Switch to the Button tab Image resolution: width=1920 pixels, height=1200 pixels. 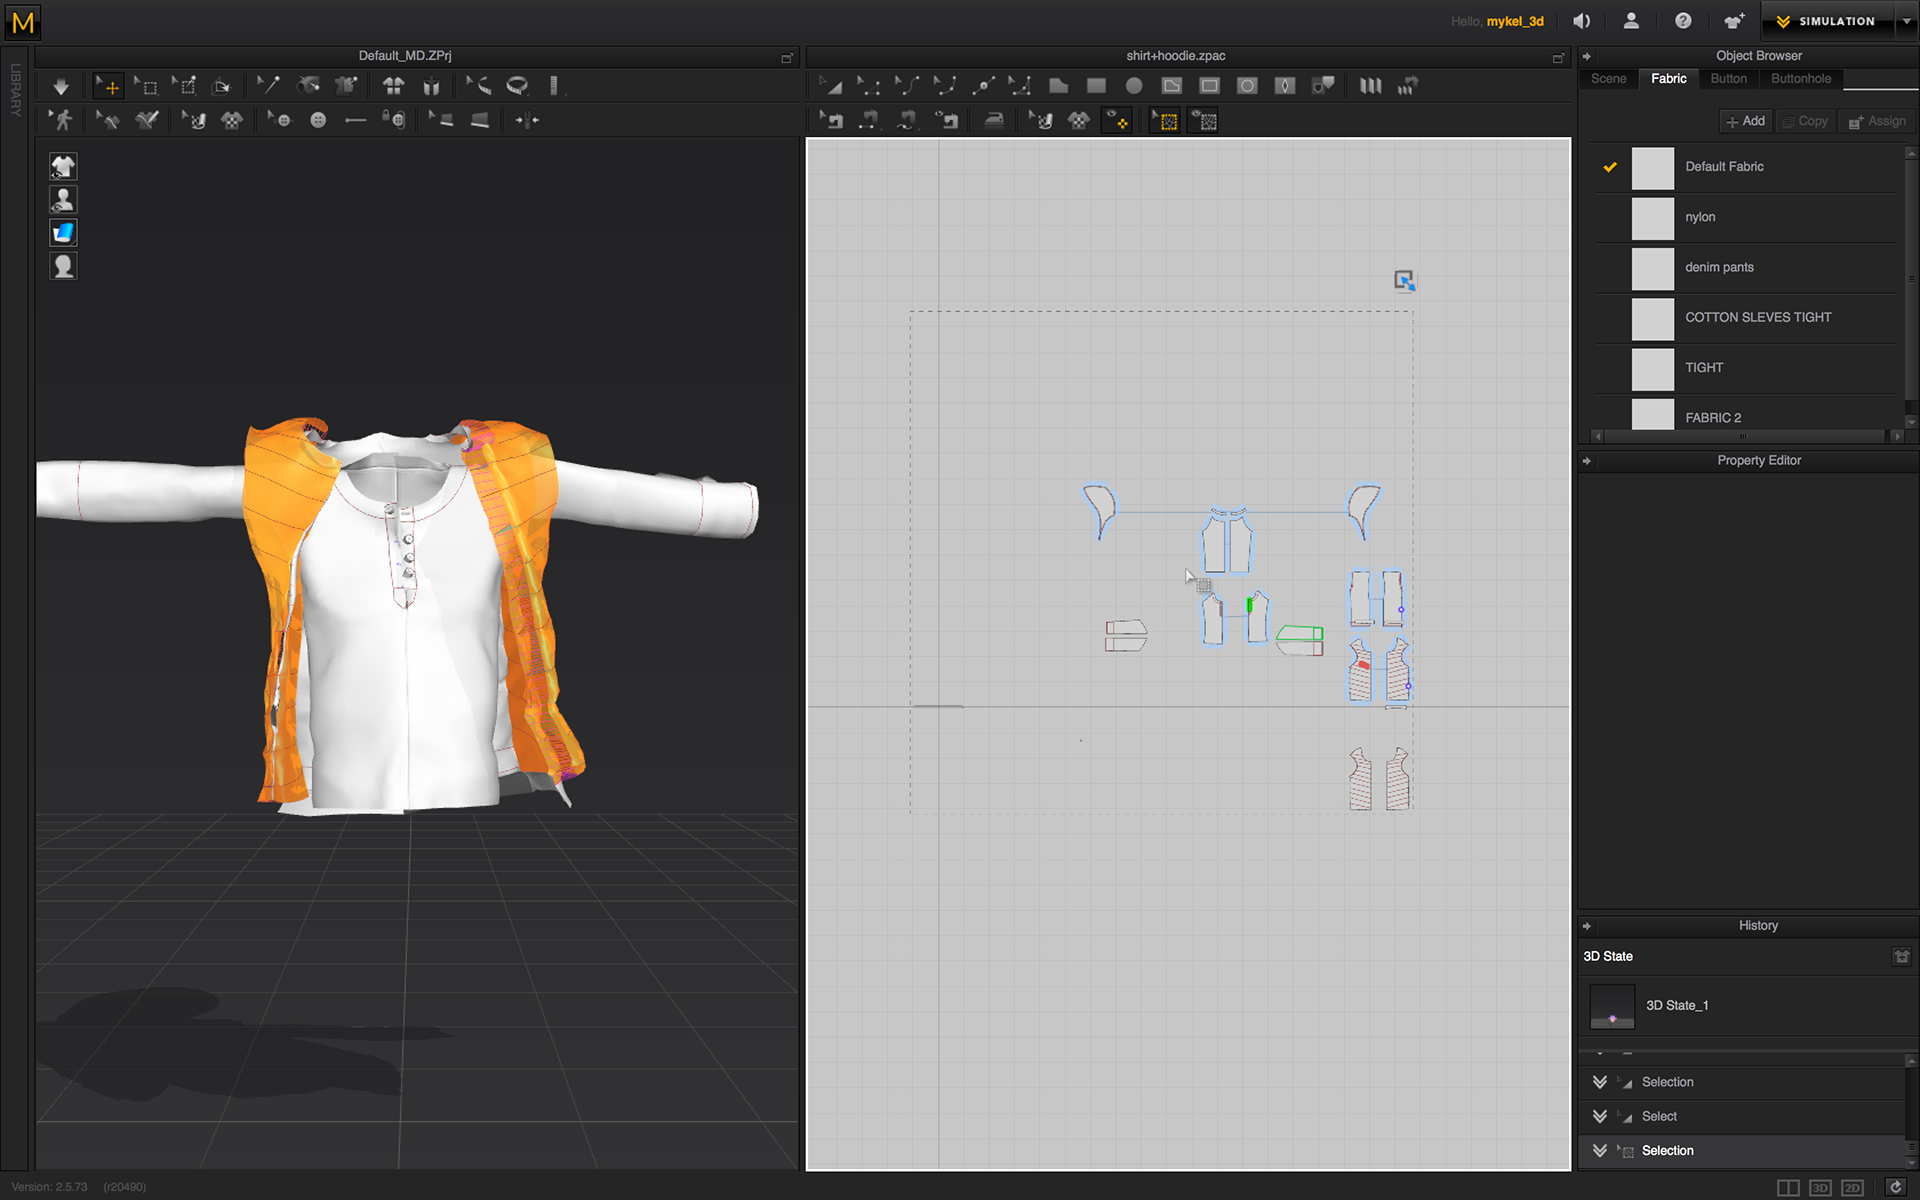click(1728, 79)
